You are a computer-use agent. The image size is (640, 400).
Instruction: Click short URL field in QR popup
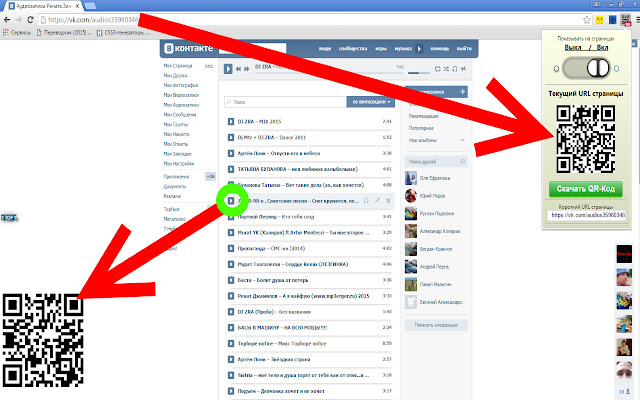tap(586, 215)
